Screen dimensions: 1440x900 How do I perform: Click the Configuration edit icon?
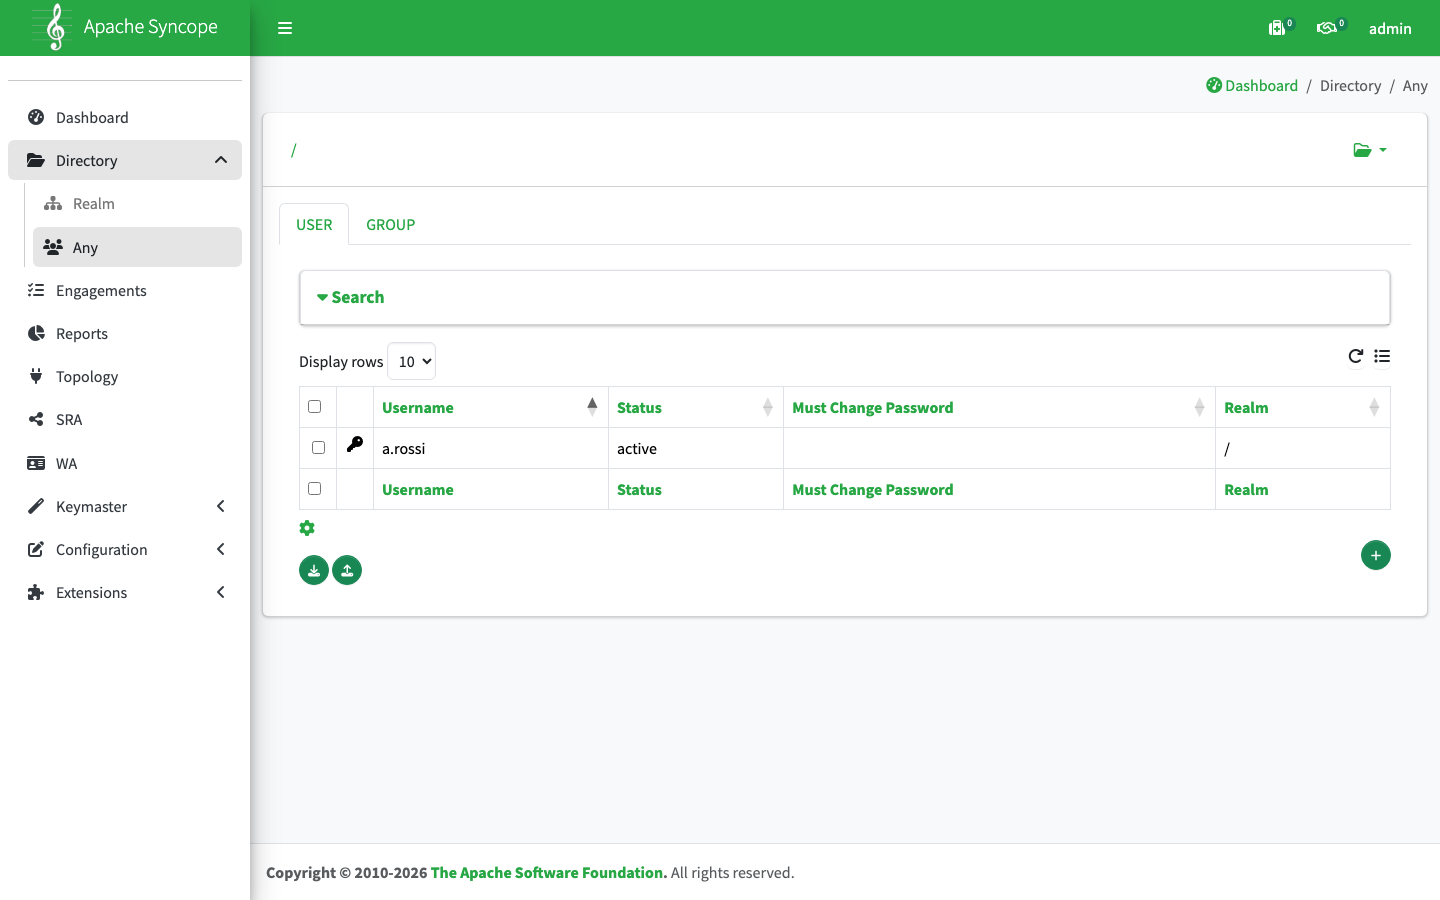point(36,549)
